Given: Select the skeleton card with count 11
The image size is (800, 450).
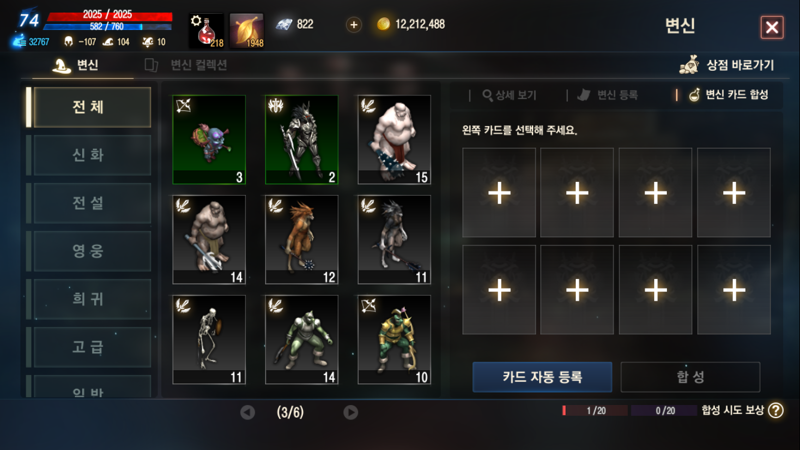Looking at the screenshot, I should tap(209, 340).
